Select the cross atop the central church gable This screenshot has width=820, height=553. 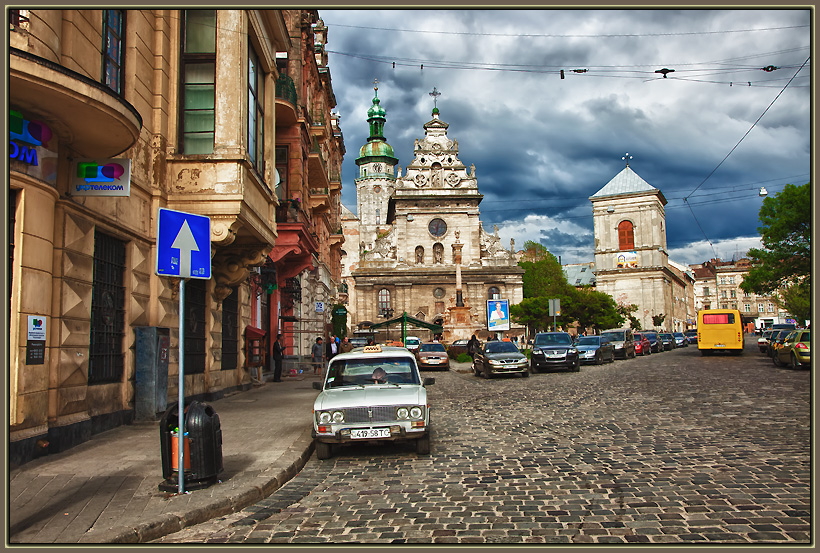click(435, 96)
